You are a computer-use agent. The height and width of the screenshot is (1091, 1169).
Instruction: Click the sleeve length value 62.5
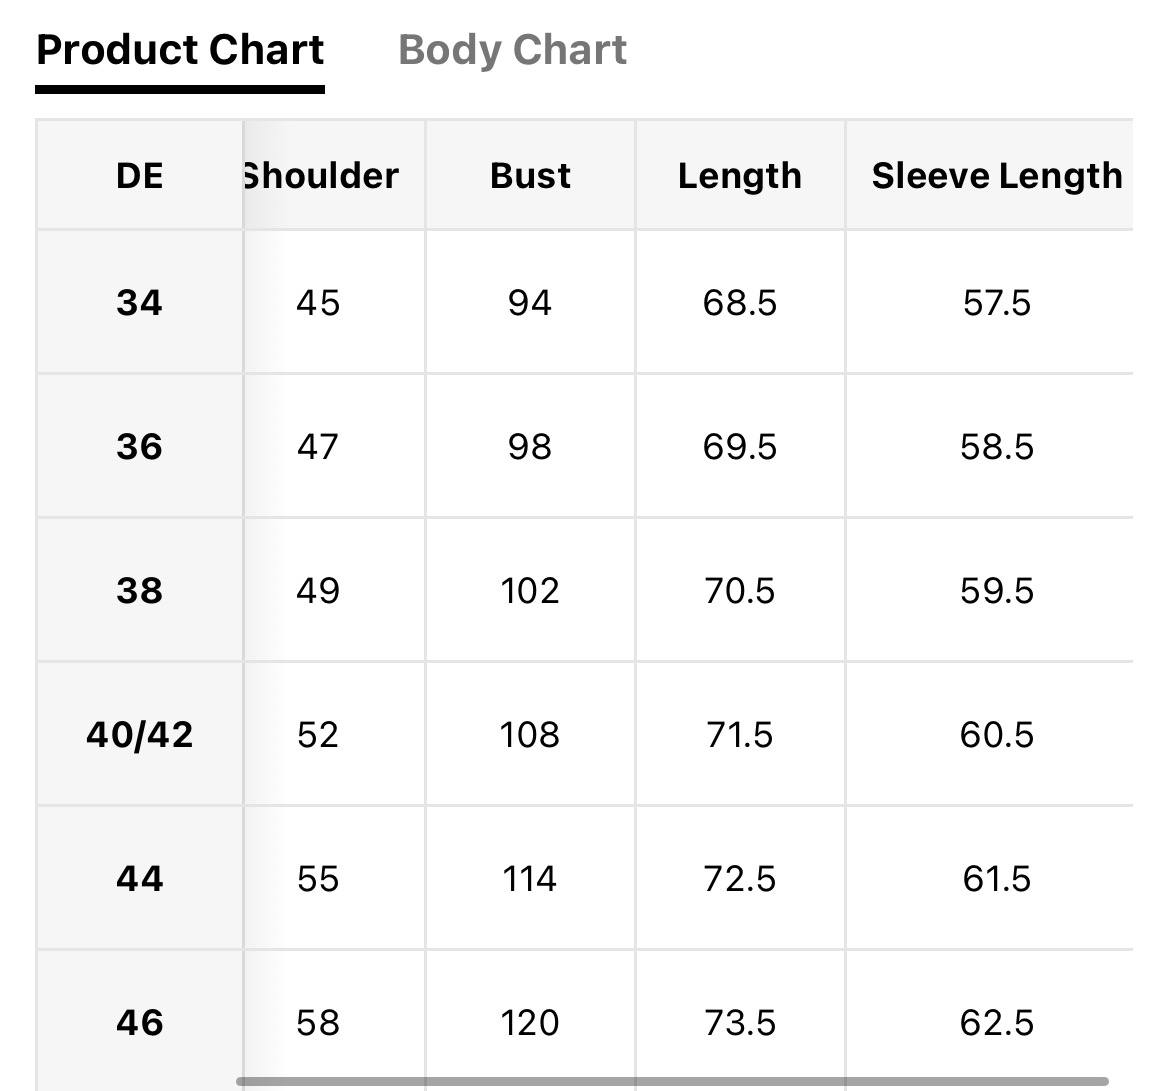997,1023
